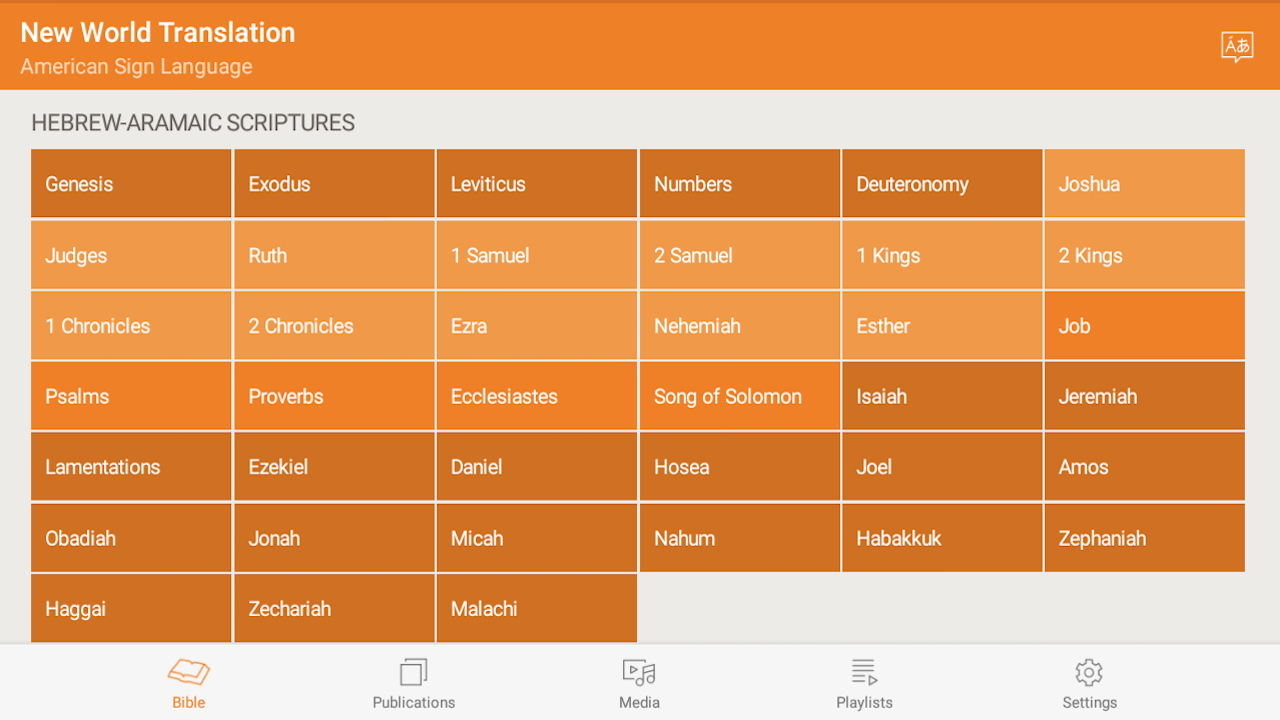
Task: Open the Playlists tab icon
Action: pos(864,672)
